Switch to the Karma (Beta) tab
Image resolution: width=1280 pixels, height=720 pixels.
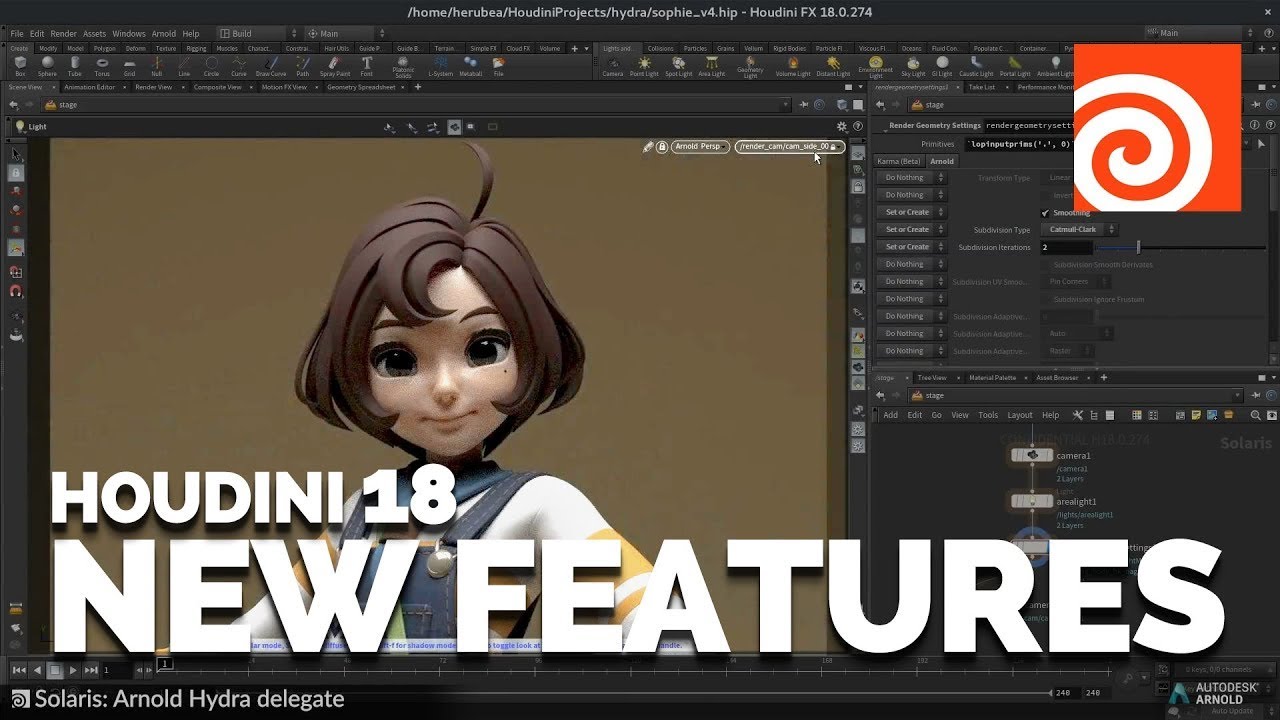click(x=898, y=161)
